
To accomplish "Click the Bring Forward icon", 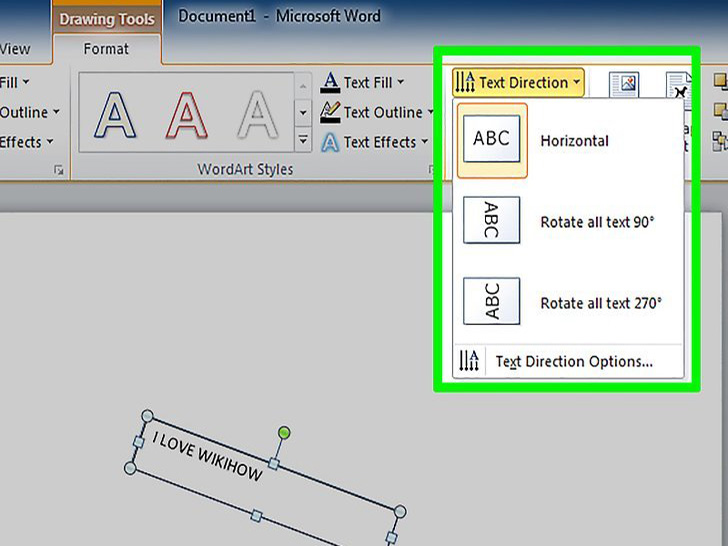I will (721, 81).
